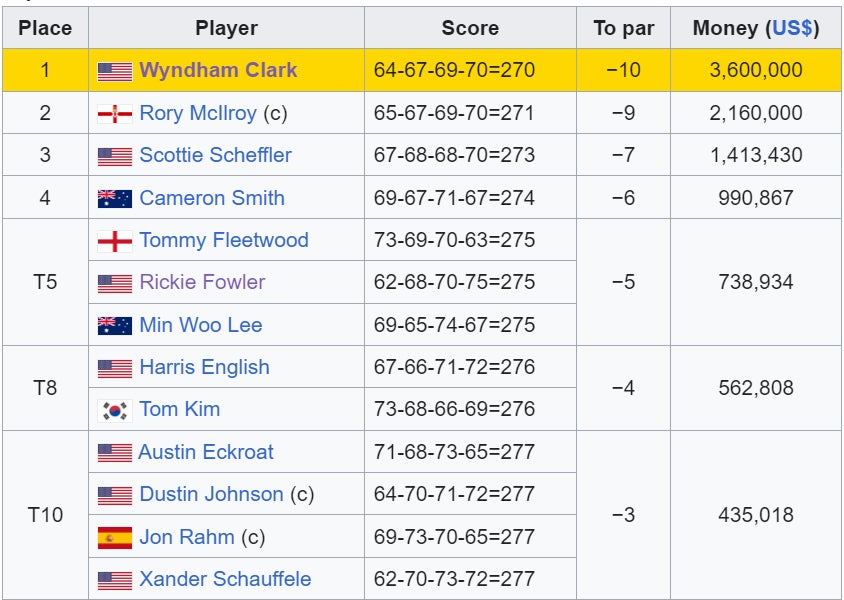The width and height of the screenshot is (844, 600).
Task: Click the Northern Ireland flag beside Rory McIlroy
Action: (114, 114)
